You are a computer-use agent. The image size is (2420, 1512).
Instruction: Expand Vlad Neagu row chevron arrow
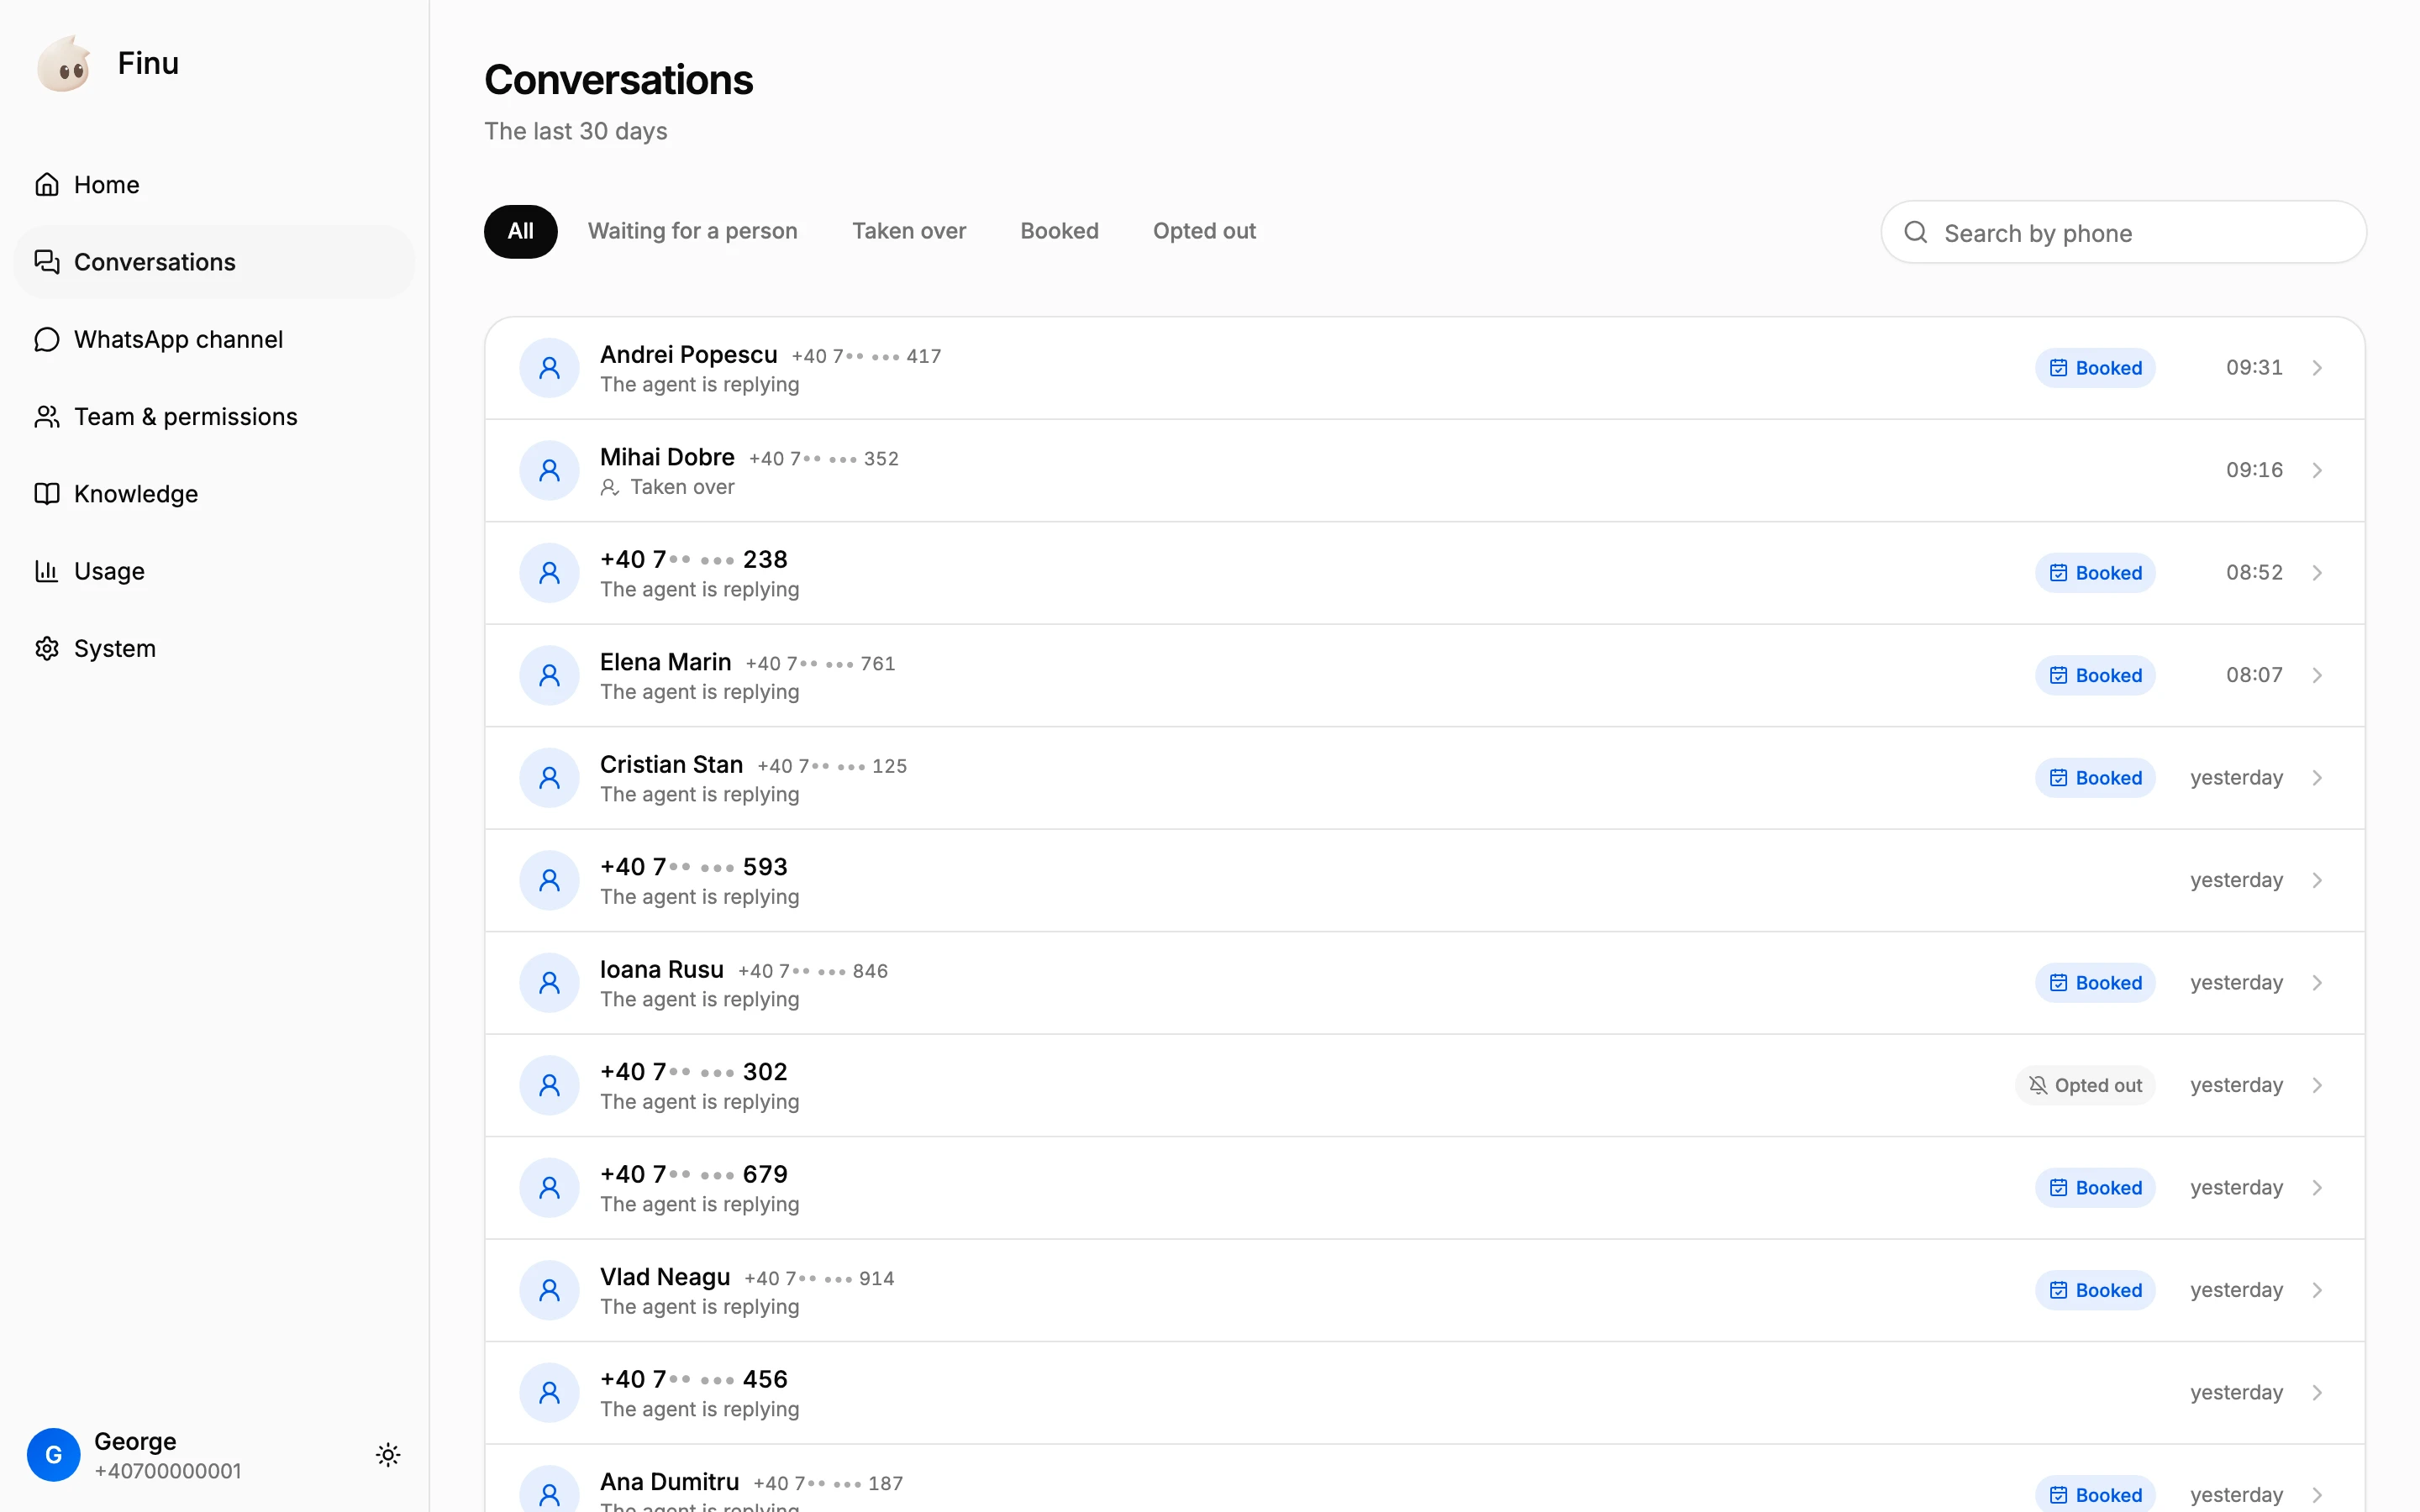click(2317, 1290)
